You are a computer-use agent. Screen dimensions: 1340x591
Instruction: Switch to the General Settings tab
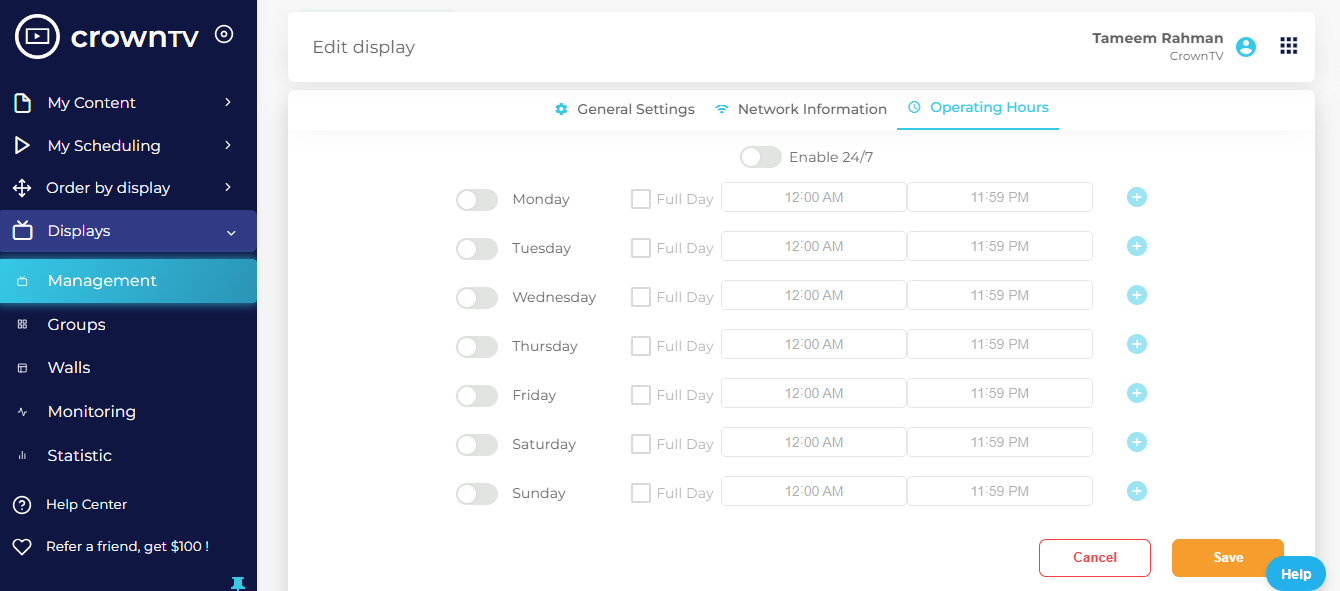point(635,109)
